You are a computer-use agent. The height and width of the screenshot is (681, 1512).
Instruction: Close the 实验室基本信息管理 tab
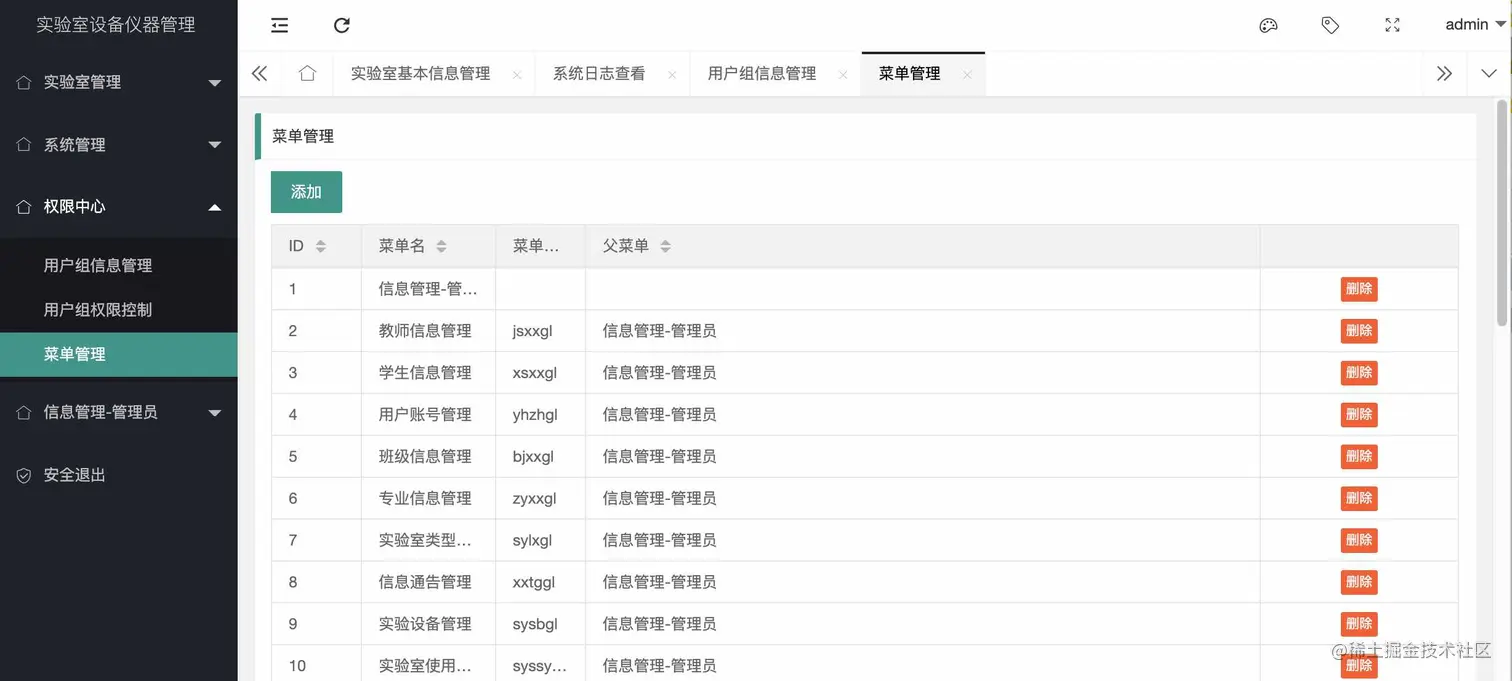tap(516, 75)
